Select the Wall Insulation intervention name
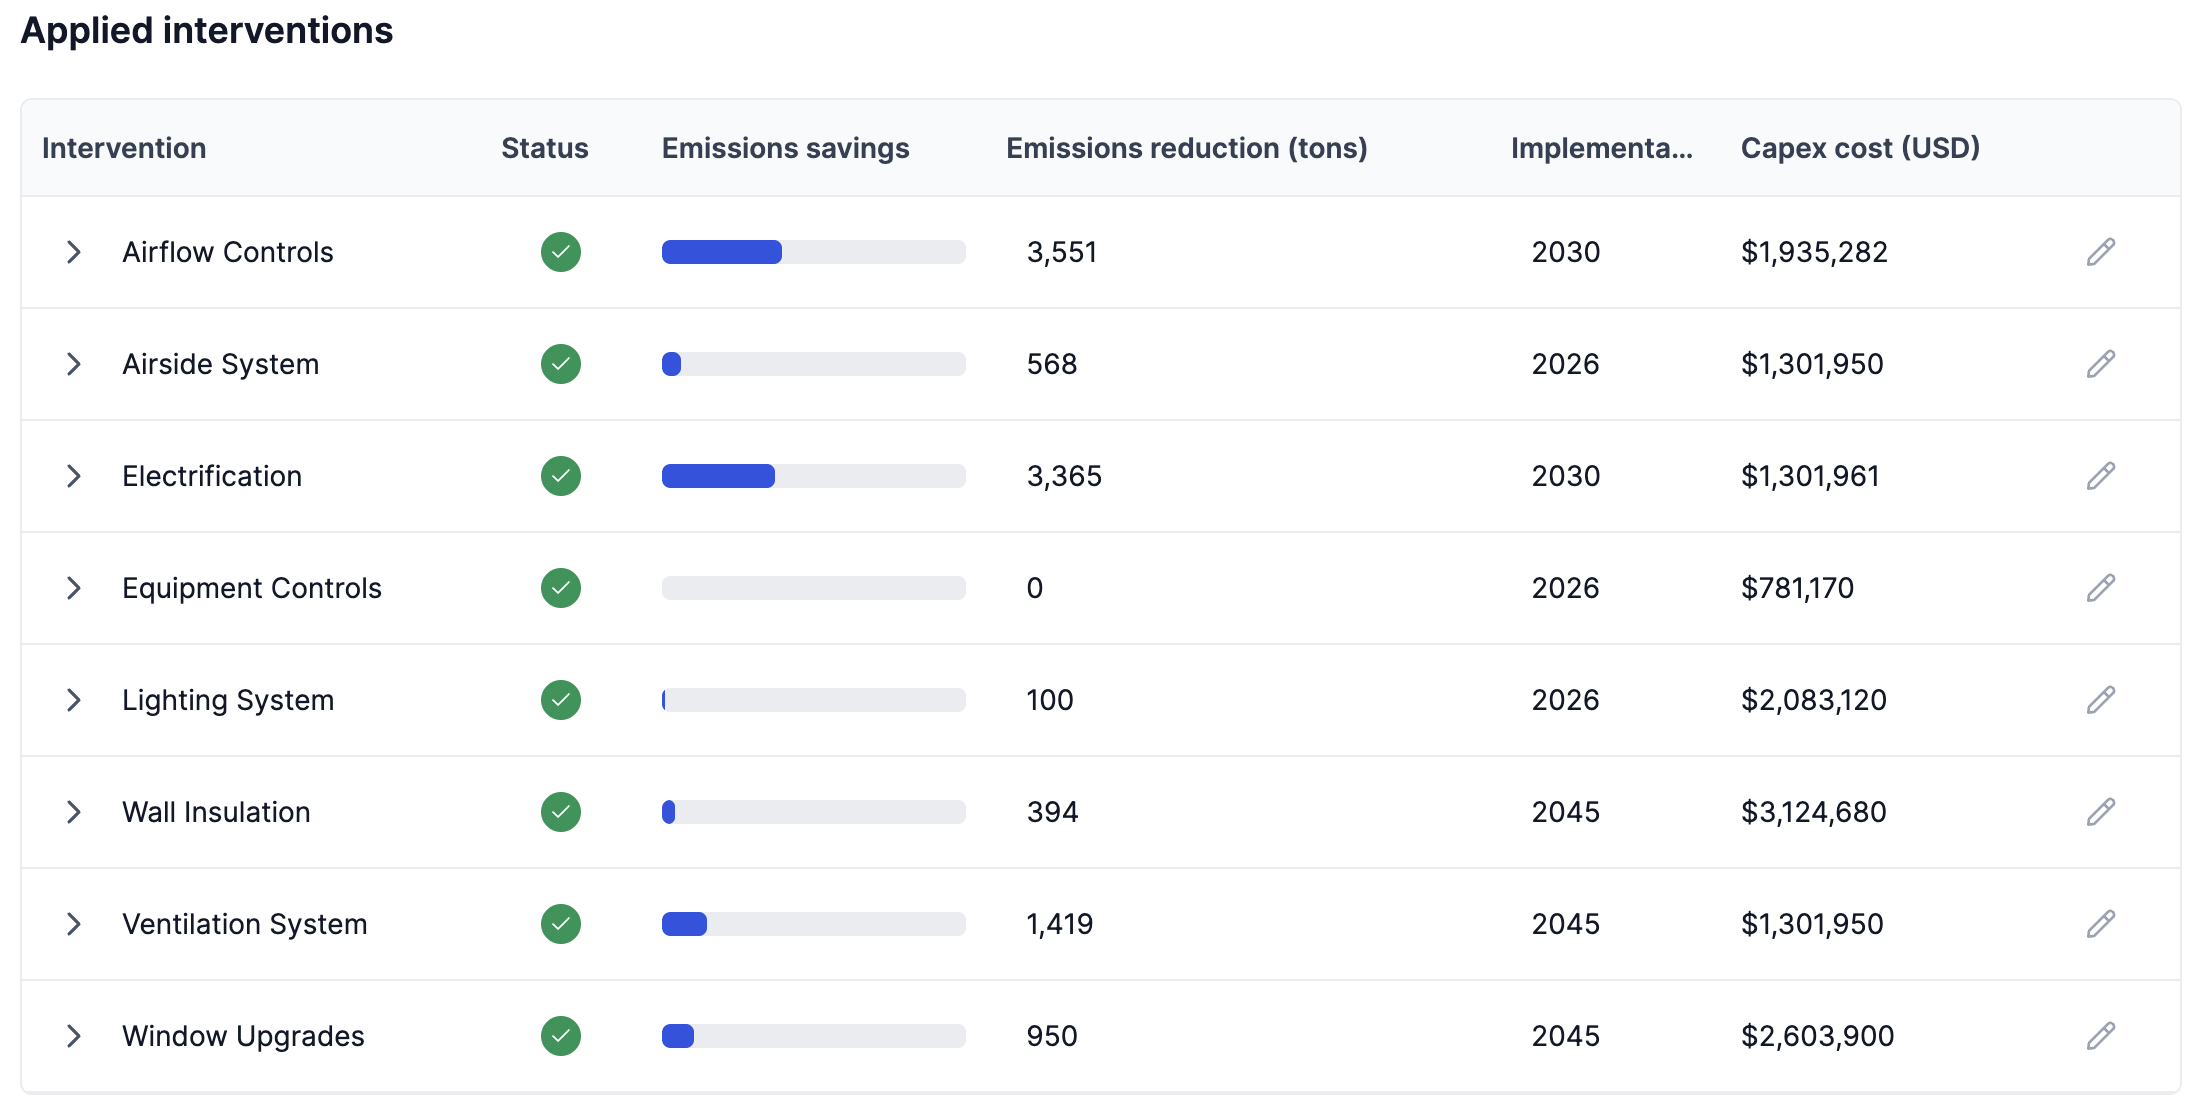Image resolution: width=2204 pixels, height=1116 pixels. point(216,812)
